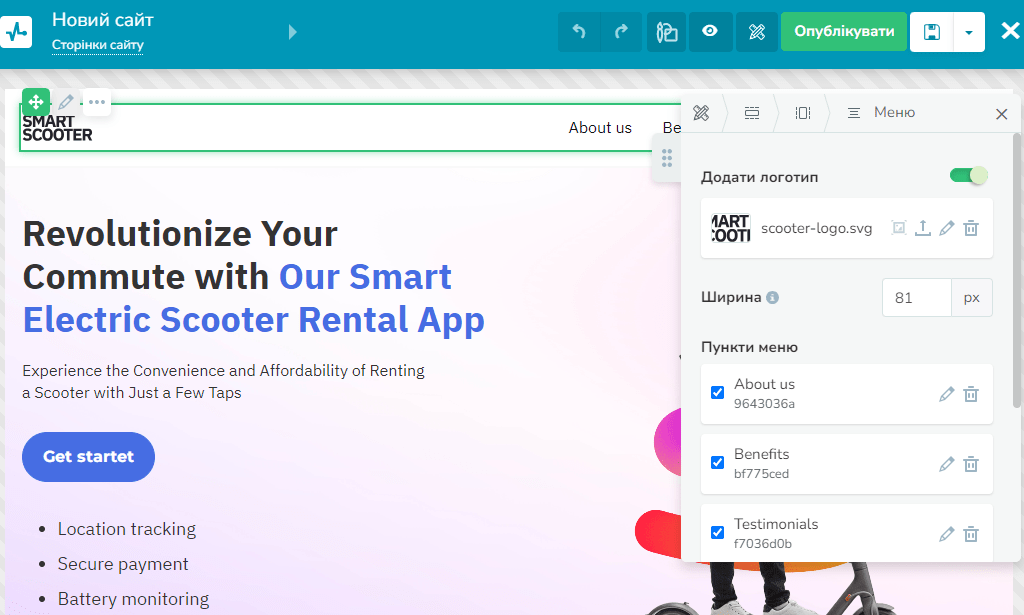Uncheck the Testimonials checkbox
The image size is (1024, 615).
717,533
